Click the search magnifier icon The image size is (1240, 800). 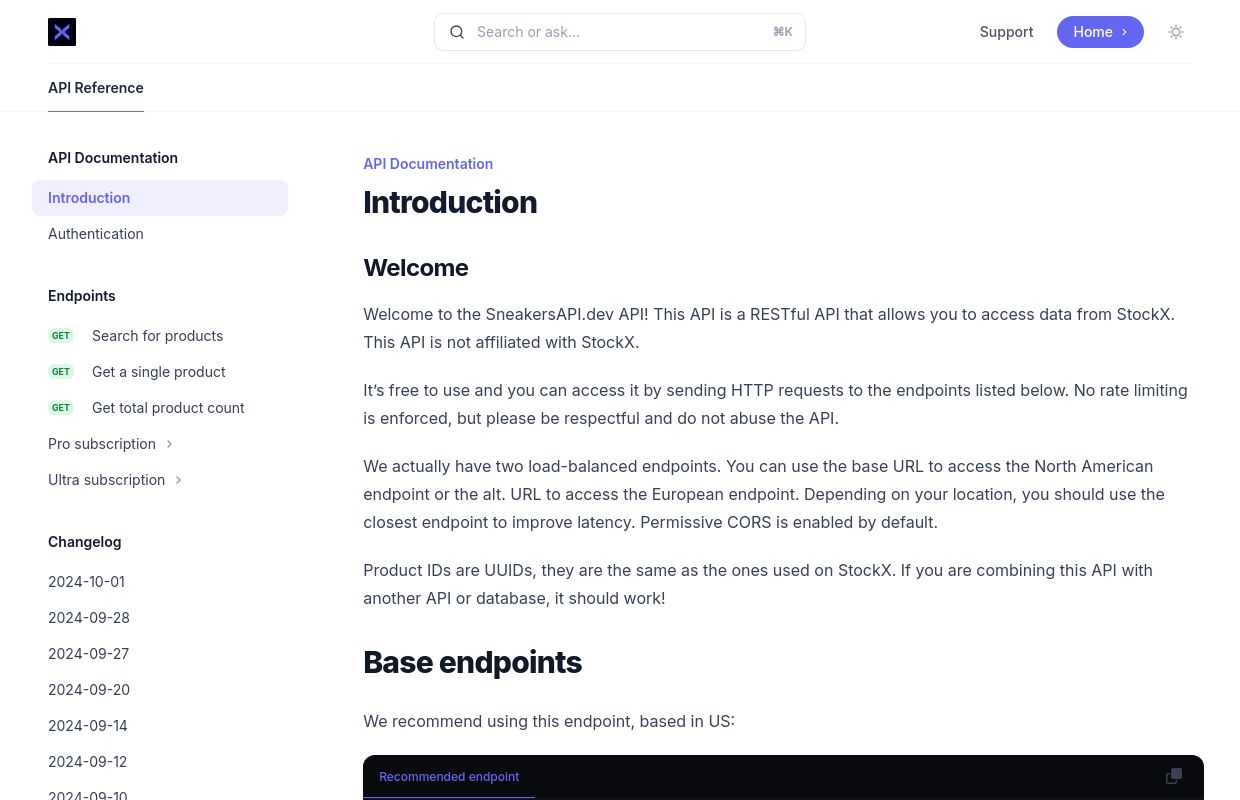pyautogui.click(x=457, y=32)
